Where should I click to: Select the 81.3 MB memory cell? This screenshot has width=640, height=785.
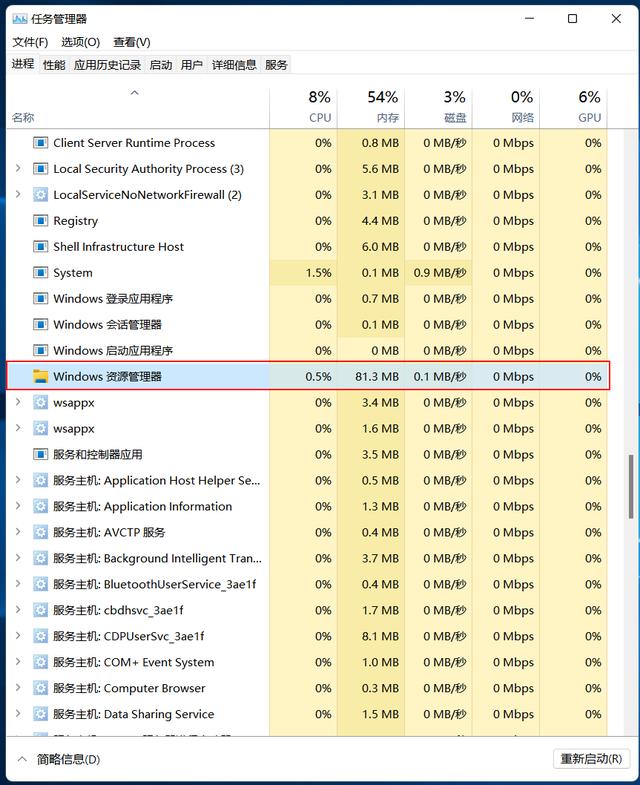(371, 376)
